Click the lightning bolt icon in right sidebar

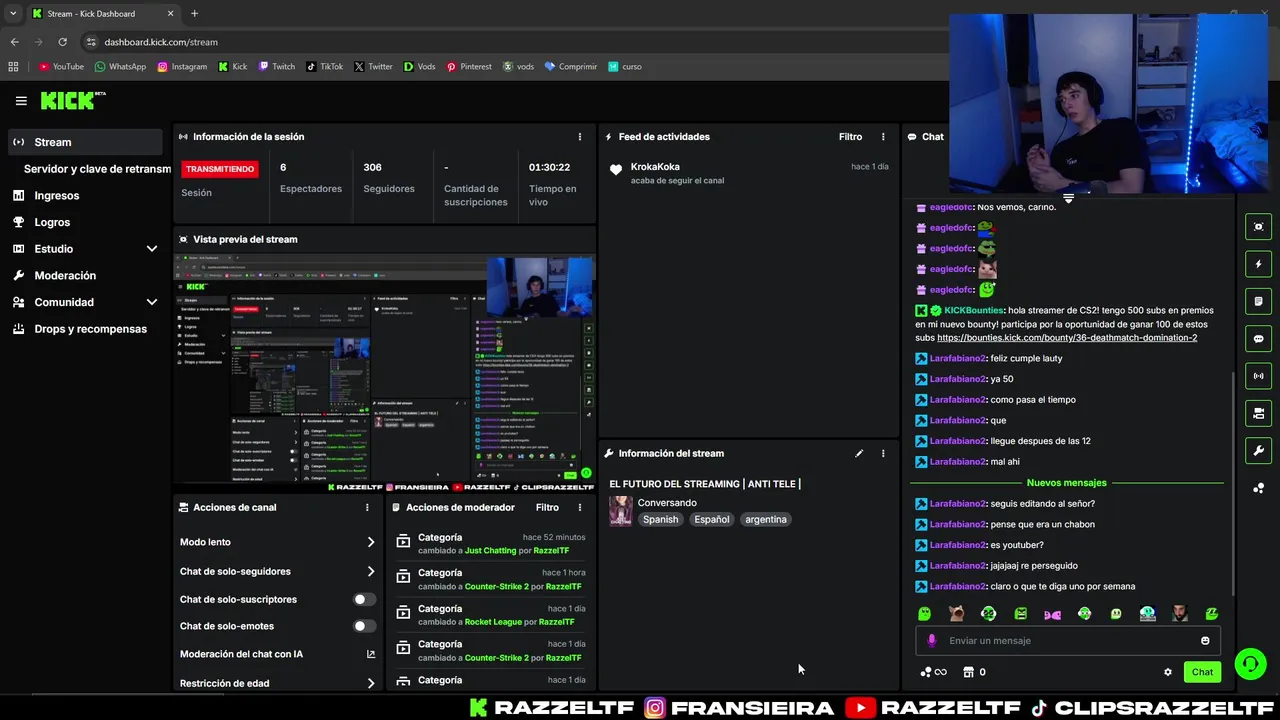click(1259, 264)
